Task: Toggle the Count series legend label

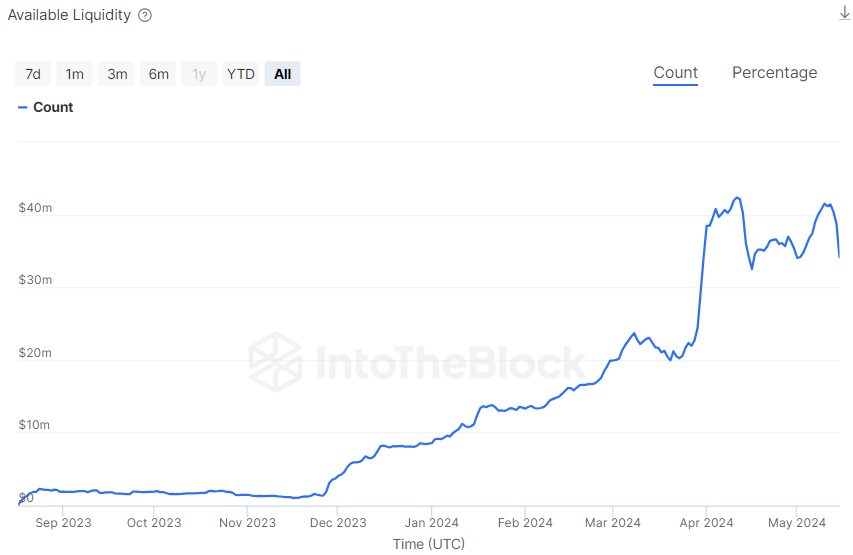Action: (53, 107)
